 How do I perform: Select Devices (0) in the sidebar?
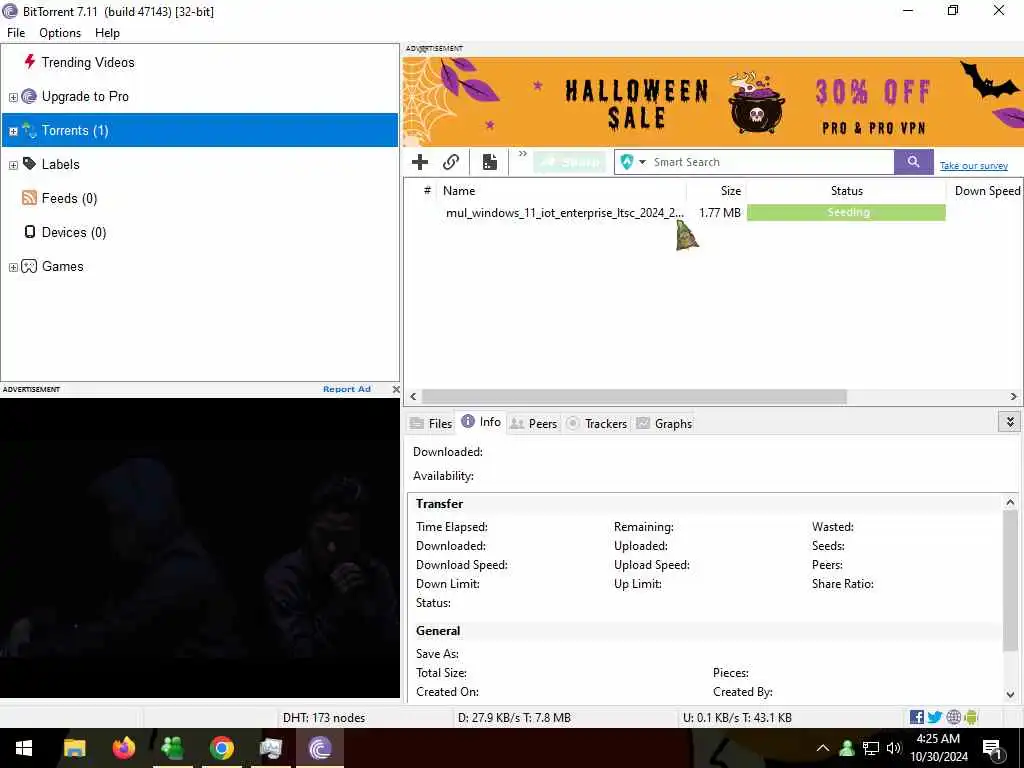[74, 232]
